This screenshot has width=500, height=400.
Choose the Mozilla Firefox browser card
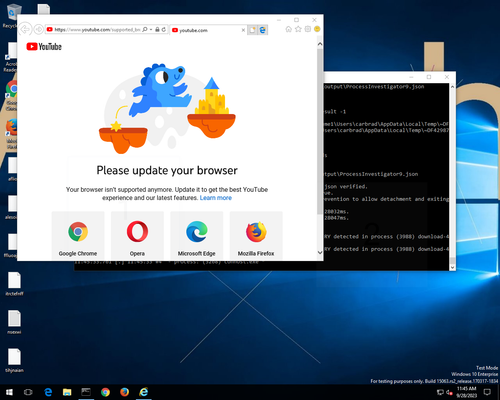point(256,235)
